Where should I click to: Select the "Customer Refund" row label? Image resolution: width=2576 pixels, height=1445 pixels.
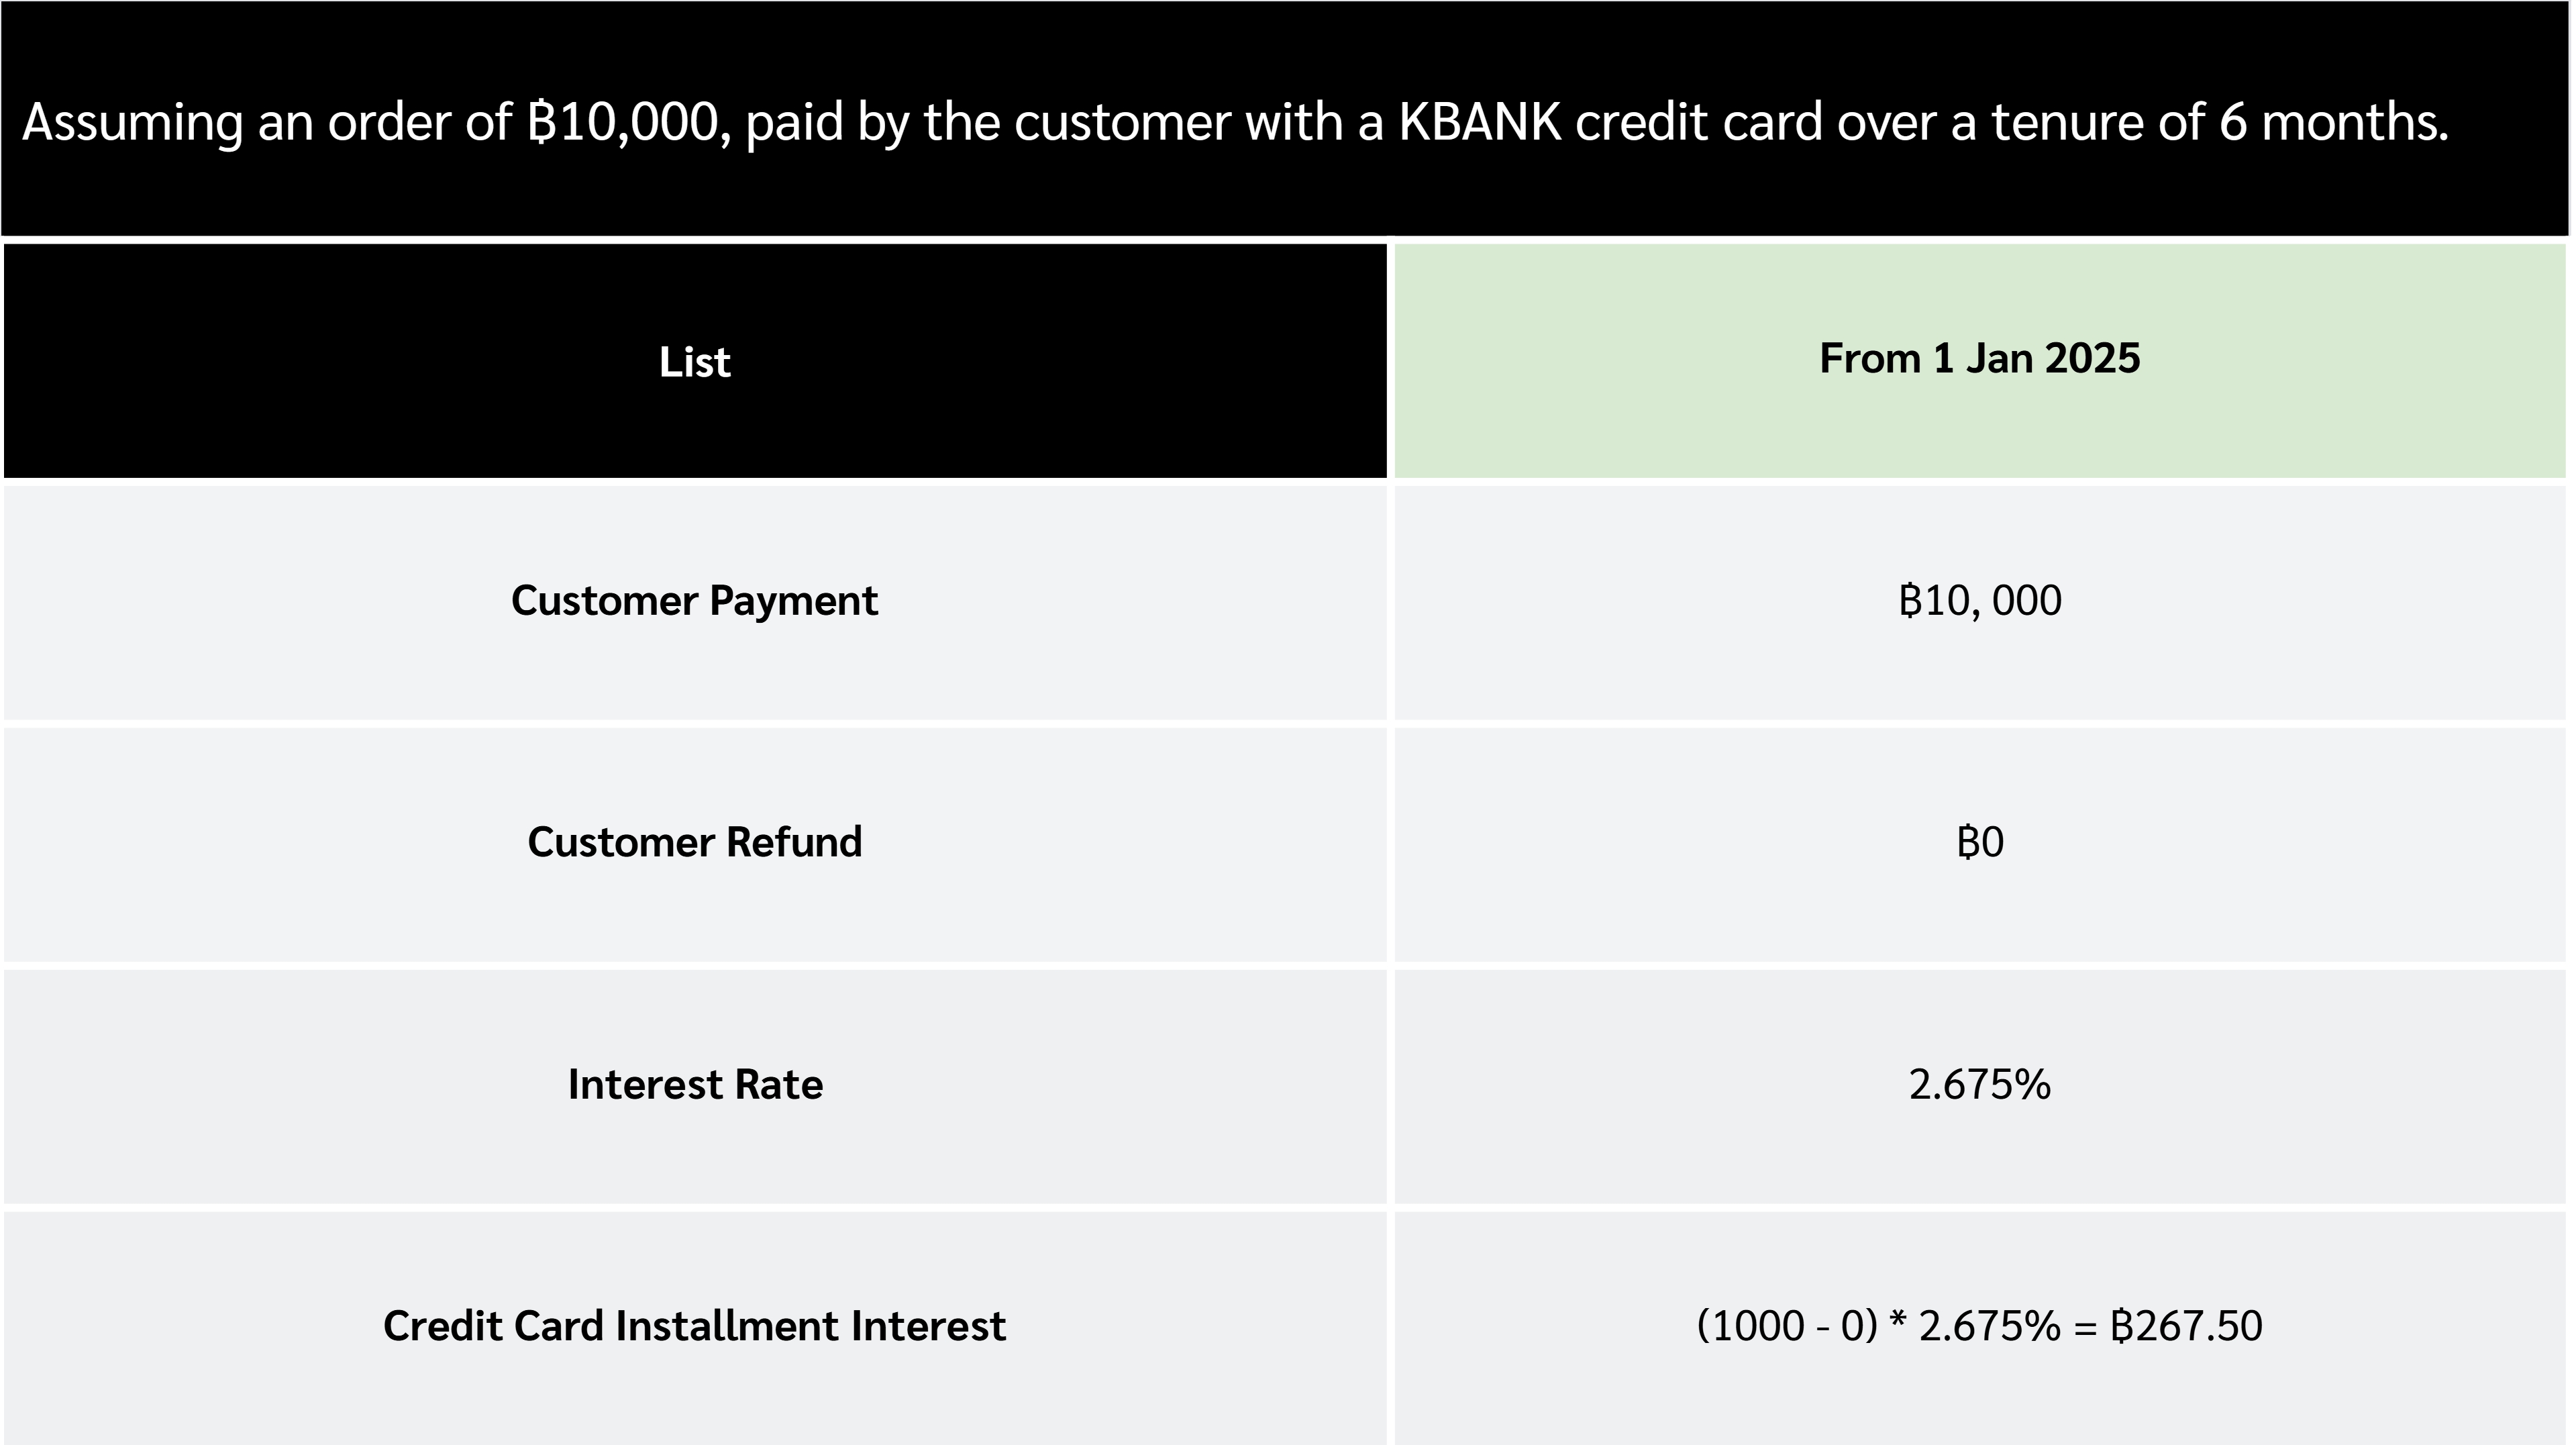coord(694,842)
